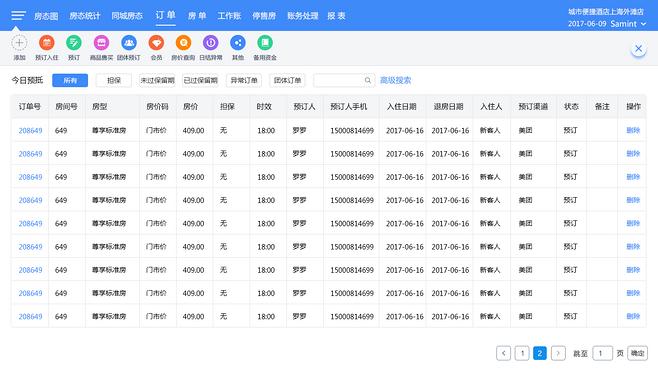Open the 同城房态 tab
658x372 pixels.
tap(127, 16)
